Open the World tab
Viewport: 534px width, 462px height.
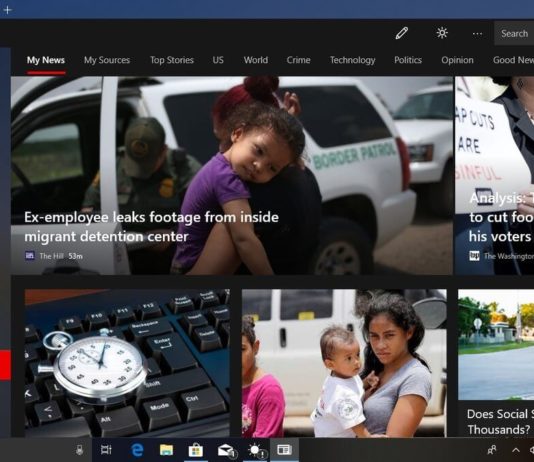tap(256, 60)
